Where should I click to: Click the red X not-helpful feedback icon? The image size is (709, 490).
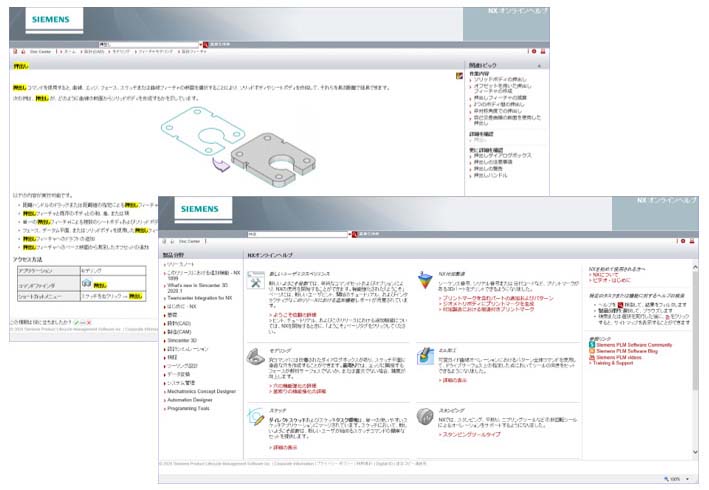[89, 323]
